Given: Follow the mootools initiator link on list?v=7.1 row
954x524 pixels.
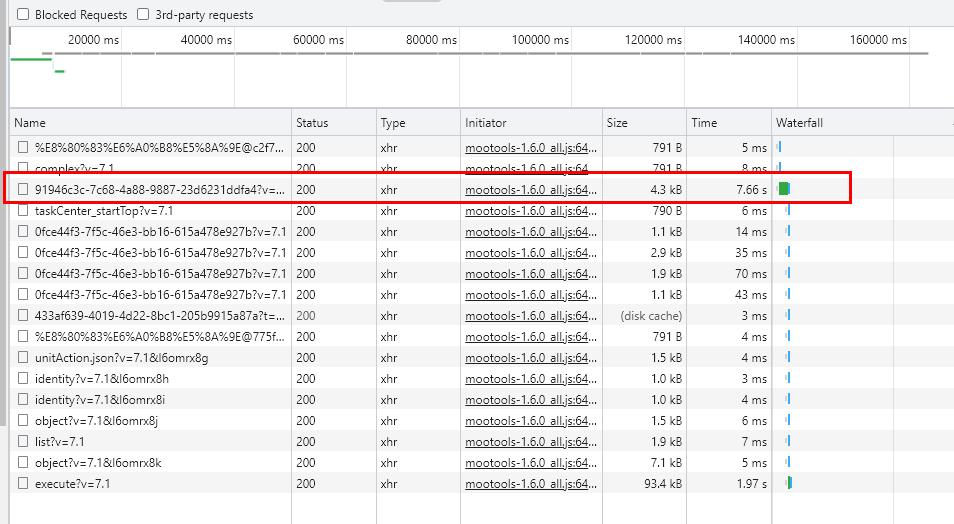Looking at the screenshot, I should 532,441.
